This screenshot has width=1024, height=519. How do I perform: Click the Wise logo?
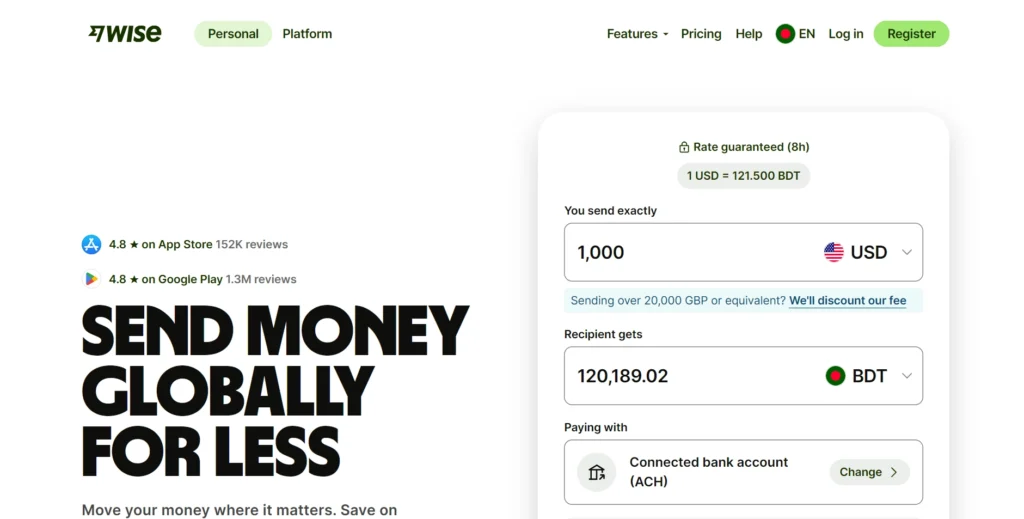pyautogui.click(x=124, y=33)
